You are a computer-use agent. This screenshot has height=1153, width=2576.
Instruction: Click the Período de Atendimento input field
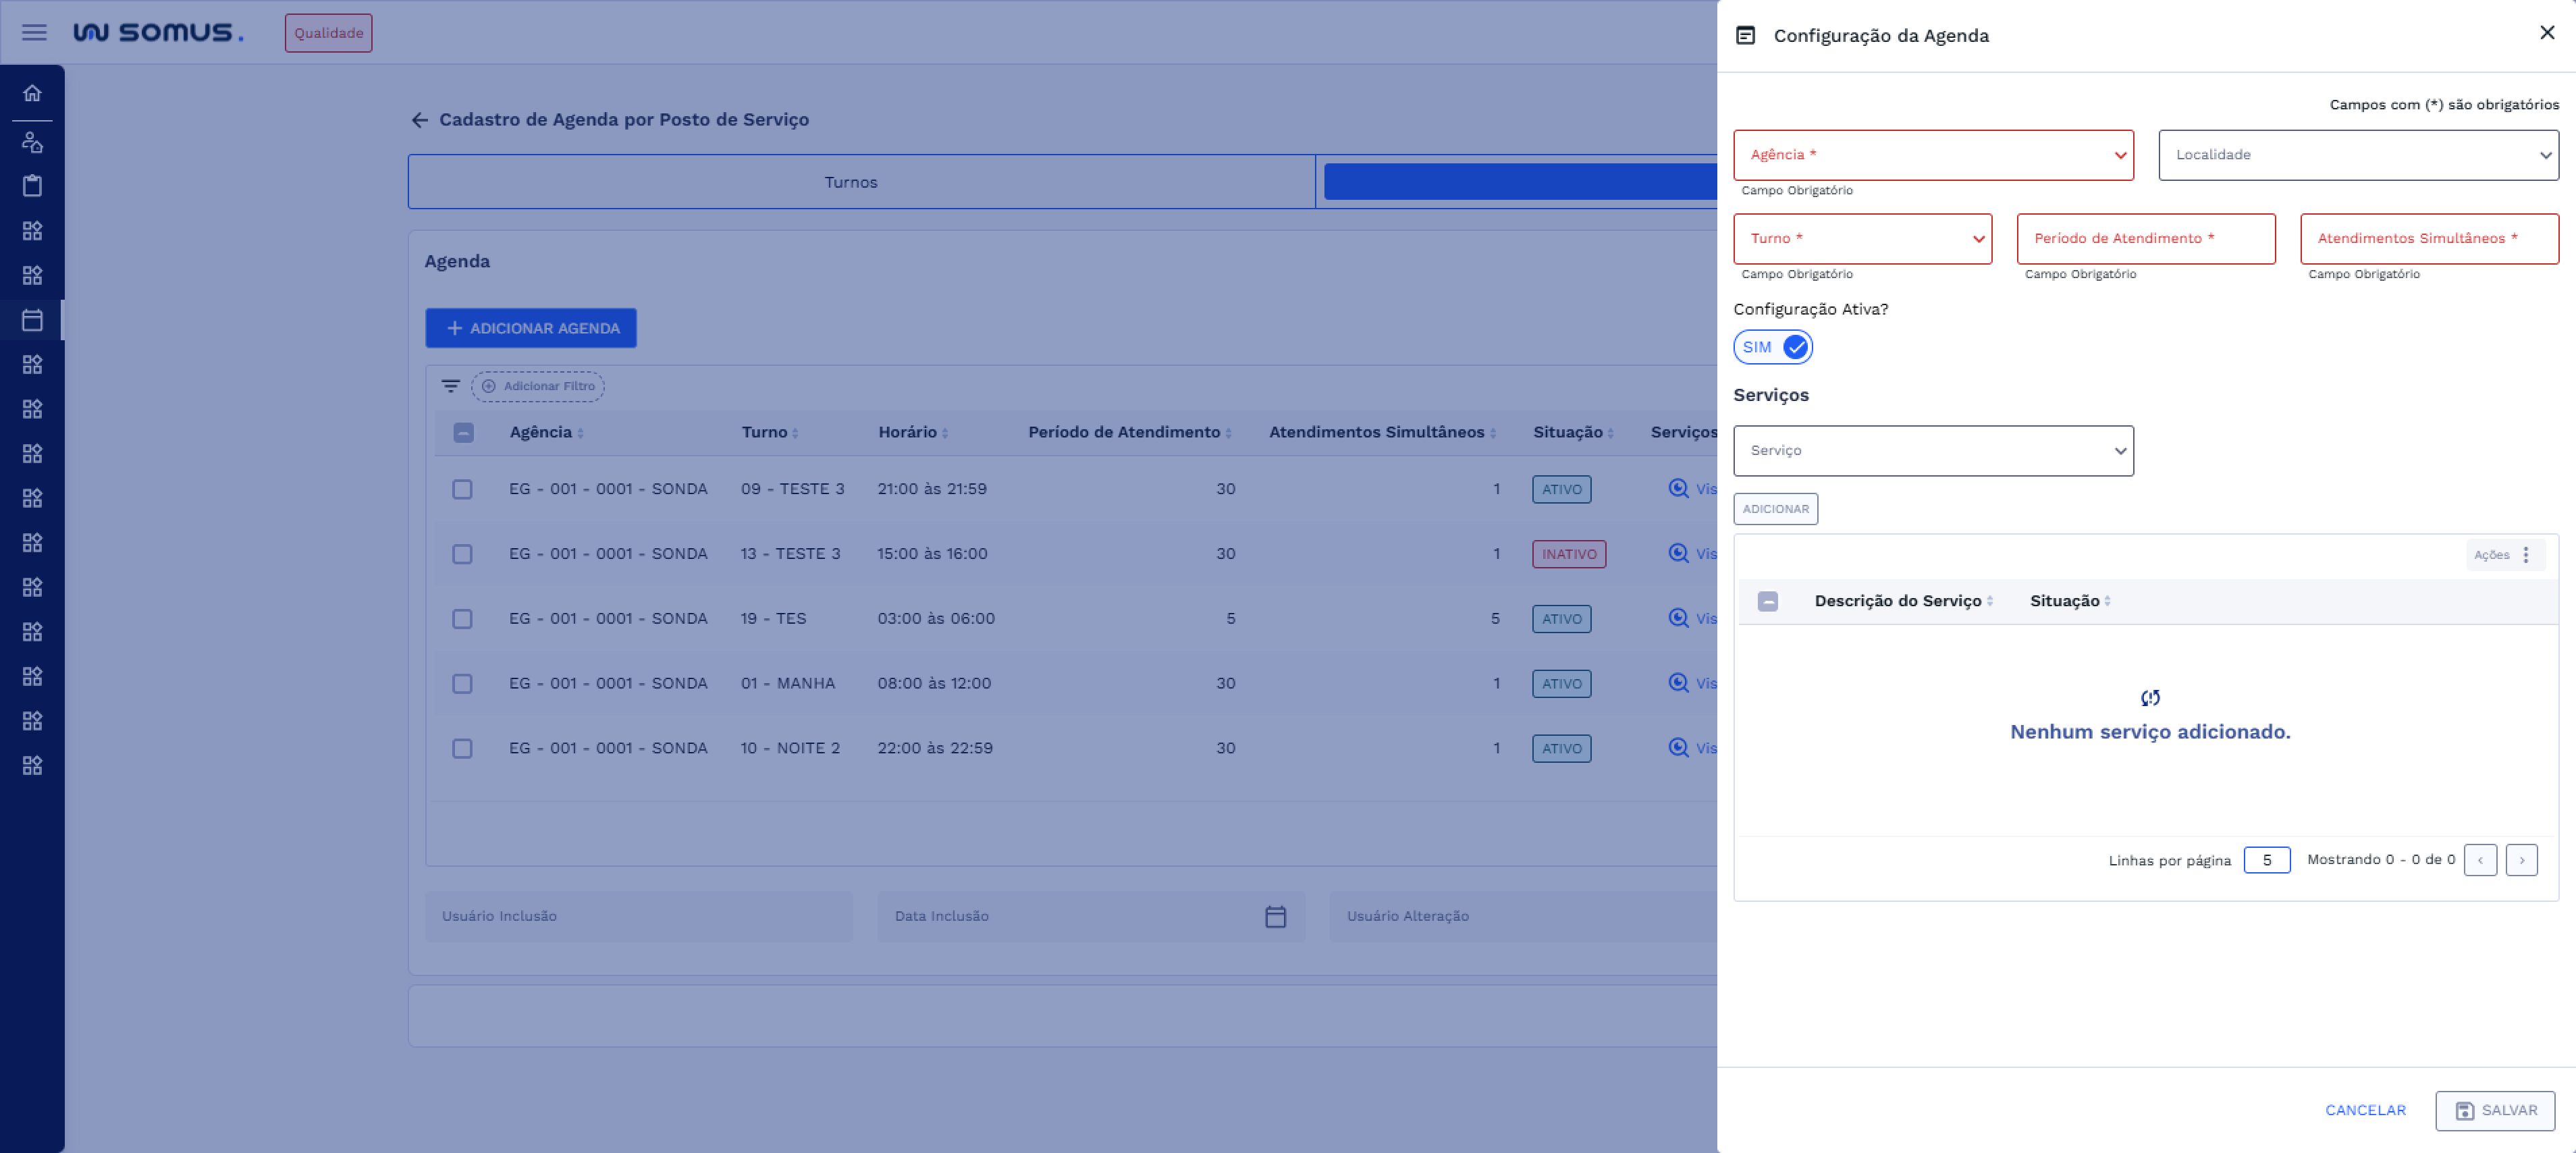(x=2145, y=239)
